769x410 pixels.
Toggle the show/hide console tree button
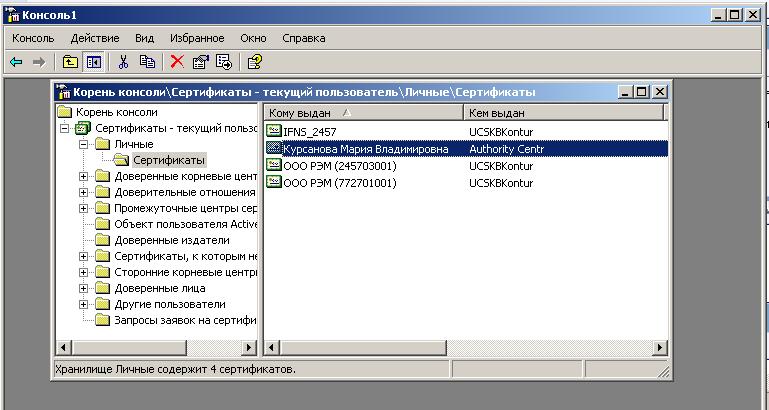pos(93,62)
